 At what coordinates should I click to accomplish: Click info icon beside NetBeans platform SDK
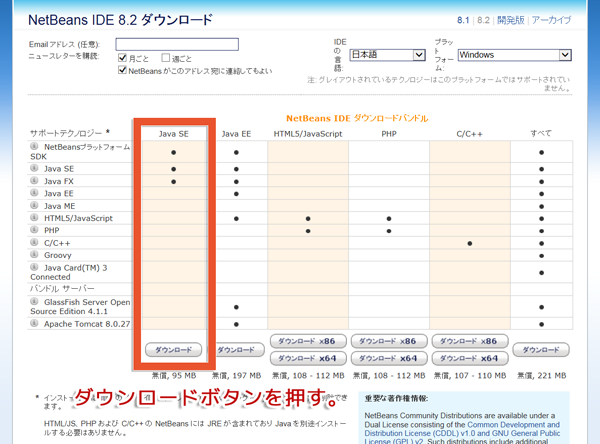34,146
